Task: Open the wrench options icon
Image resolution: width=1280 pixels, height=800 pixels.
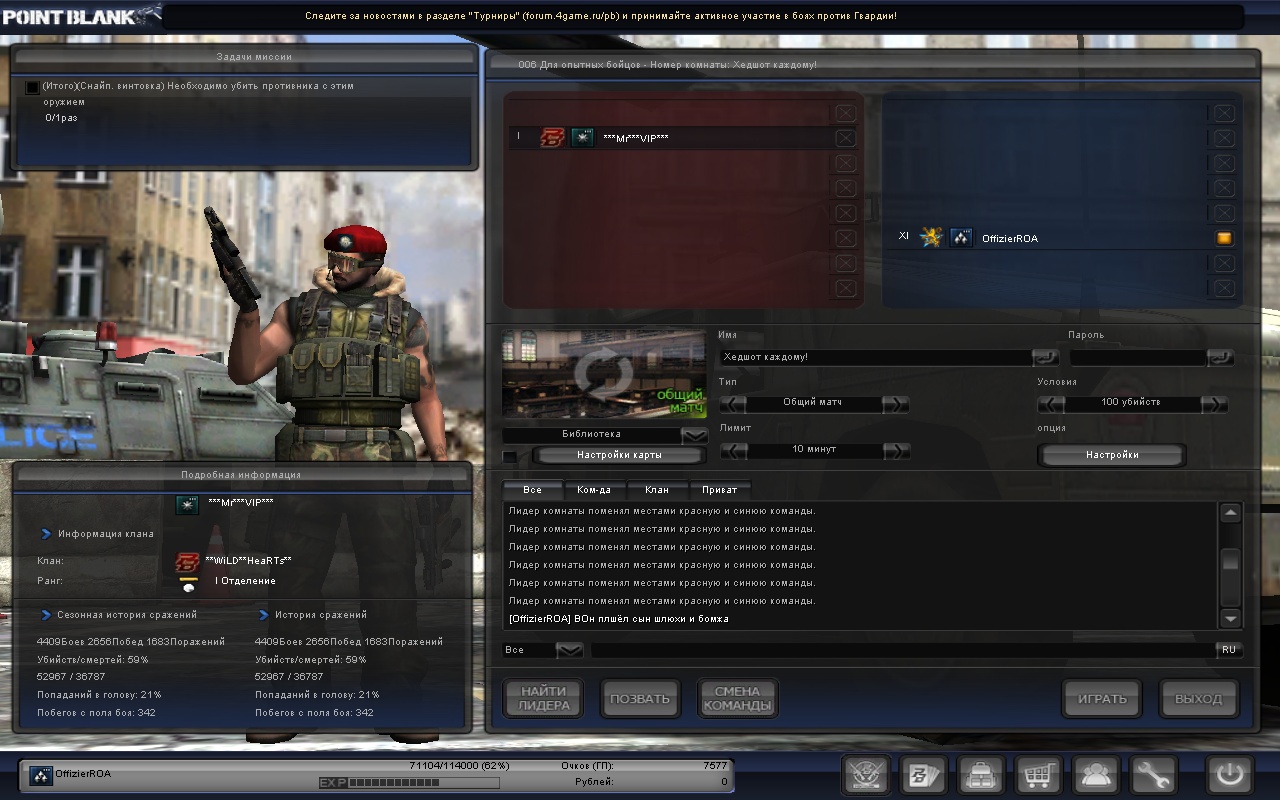Action: point(1154,775)
